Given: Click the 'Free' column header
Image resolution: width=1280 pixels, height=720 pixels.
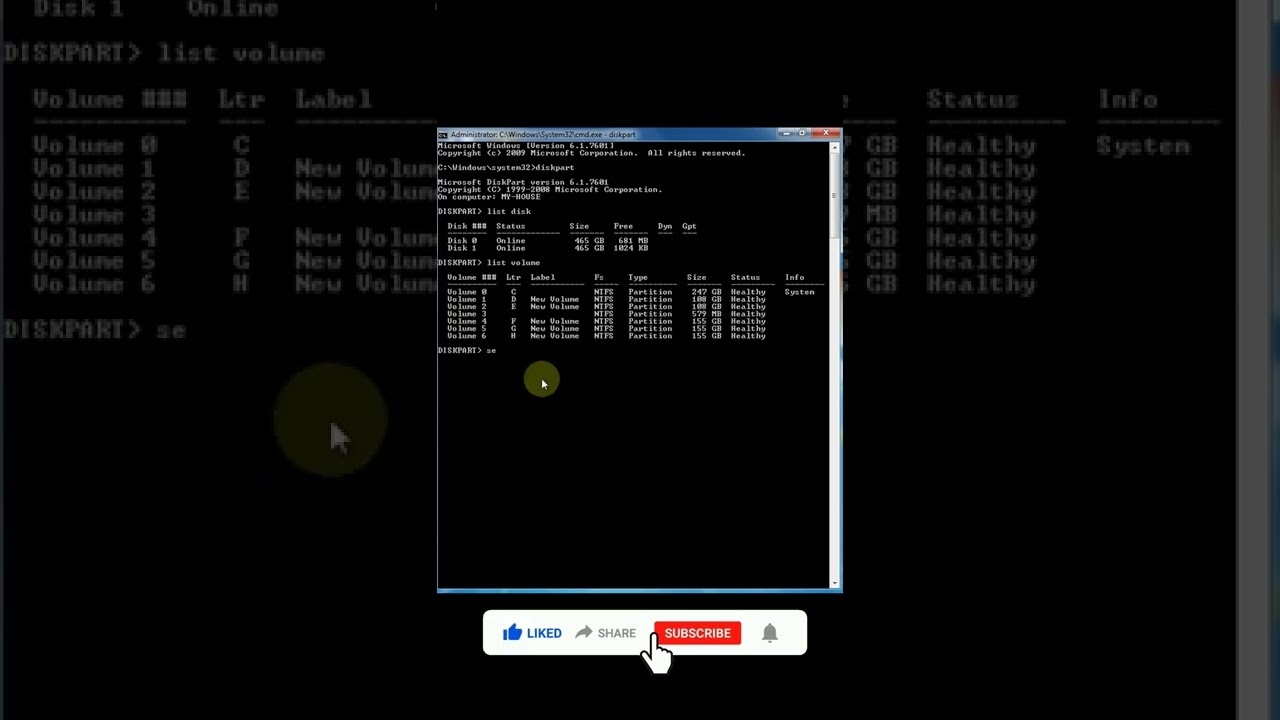Looking at the screenshot, I should [x=623, y=226].
